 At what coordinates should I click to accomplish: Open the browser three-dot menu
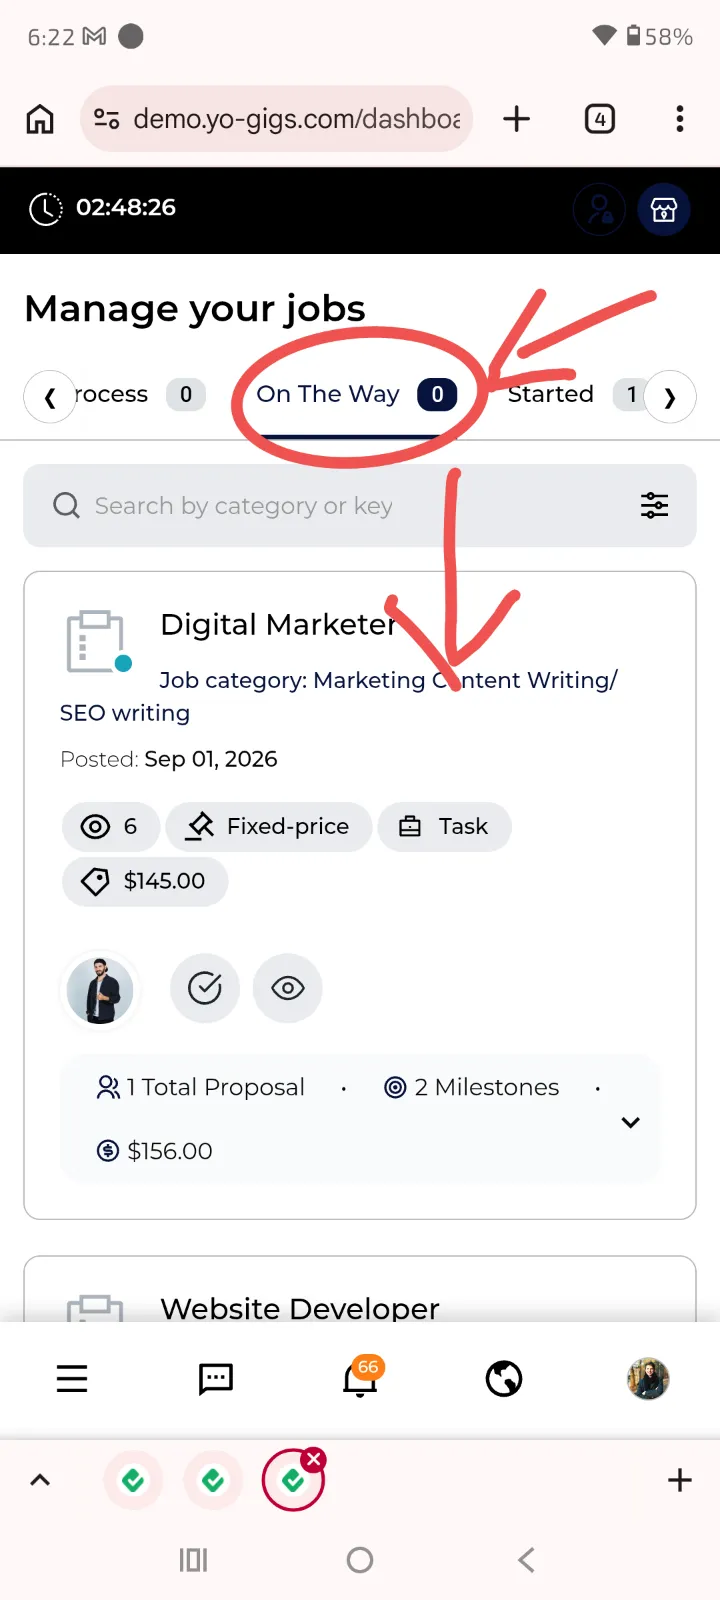click(680, 119)
